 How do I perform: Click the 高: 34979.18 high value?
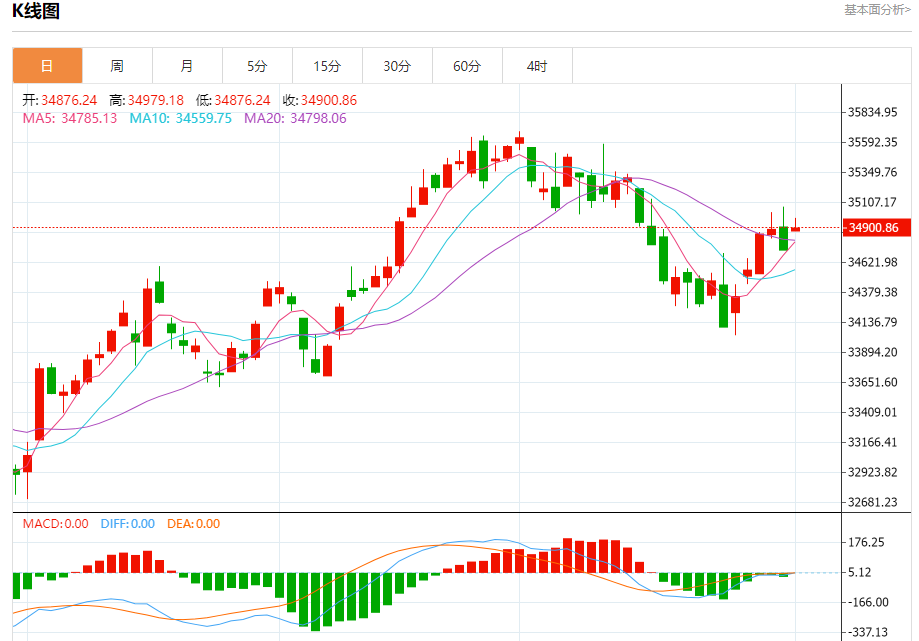pyautogui.click(x=147, y=100)
